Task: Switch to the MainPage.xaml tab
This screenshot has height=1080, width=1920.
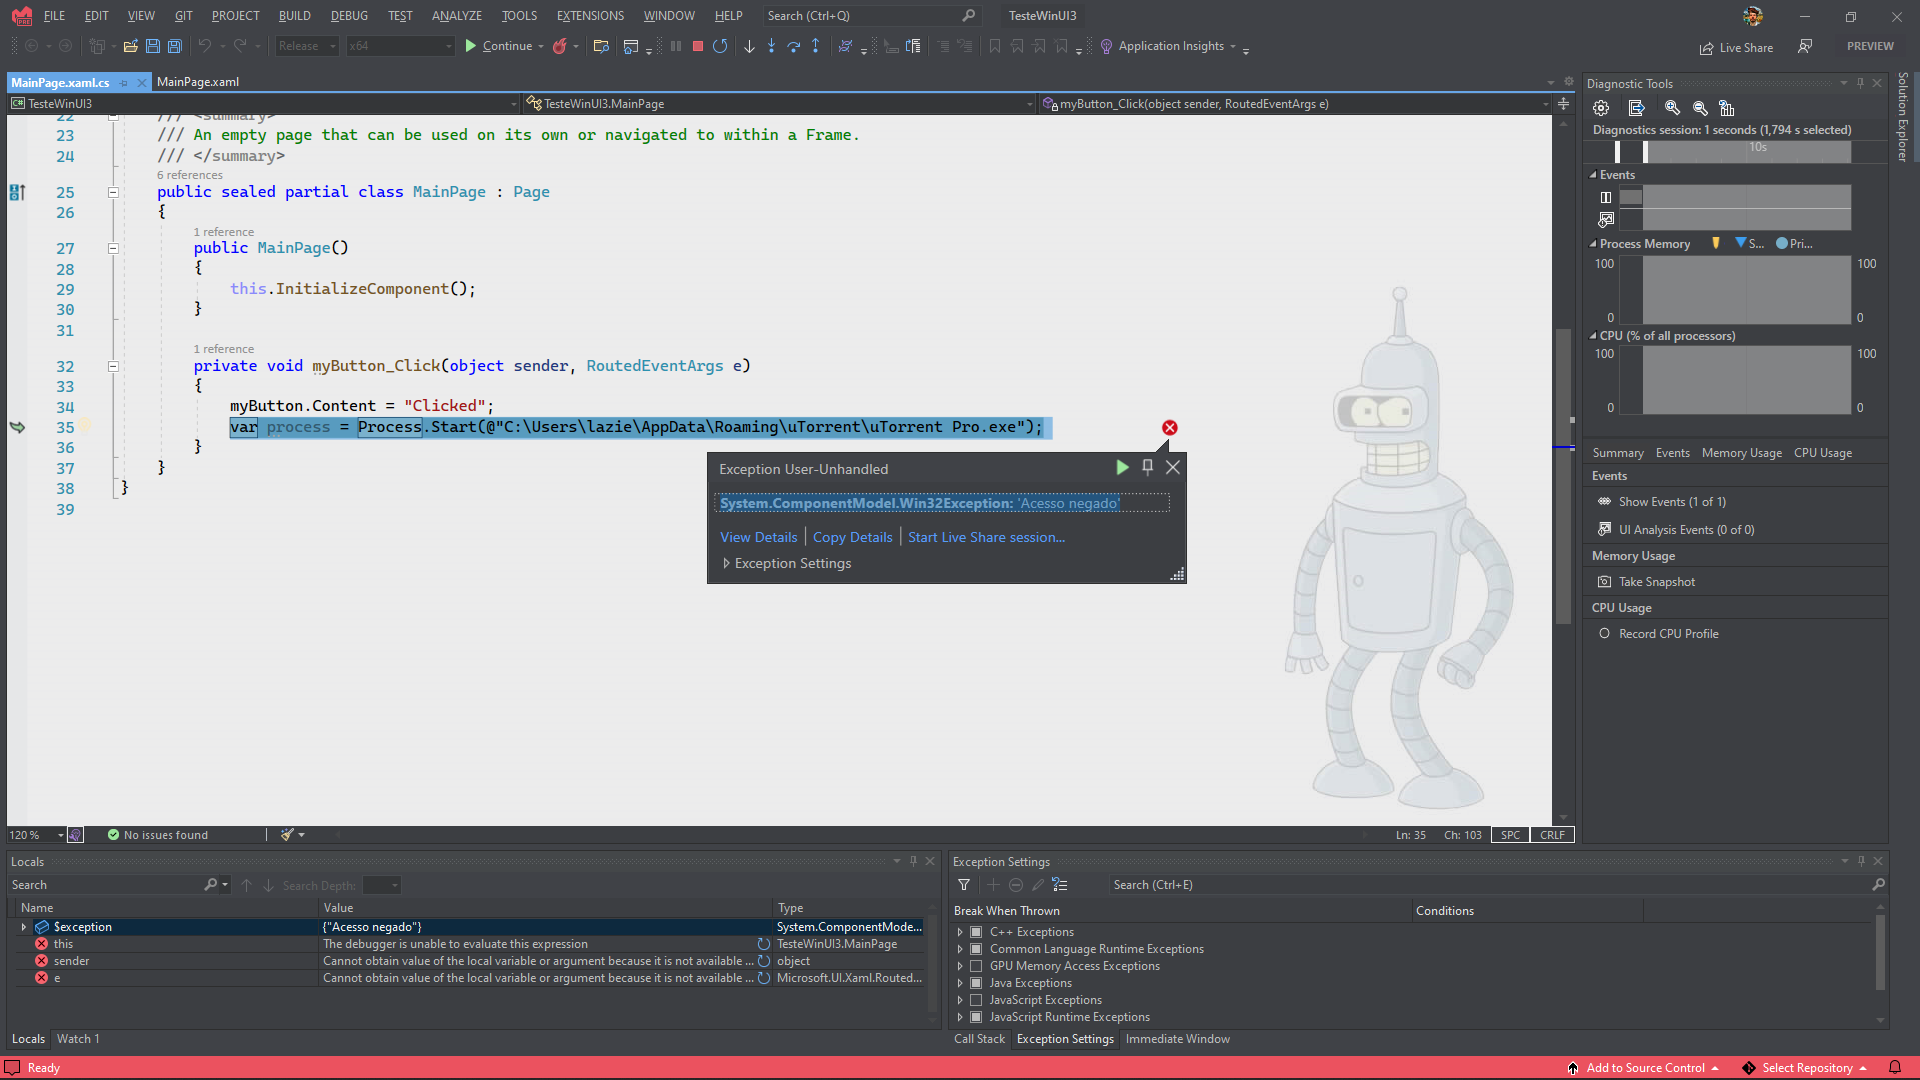Action: coord(198,82)
